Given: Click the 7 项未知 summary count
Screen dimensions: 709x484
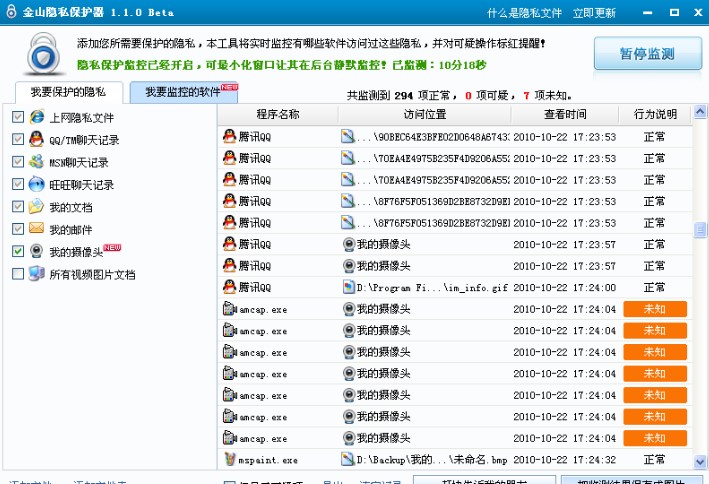Looking at the screenshot, I should click(x=546, y=95).
